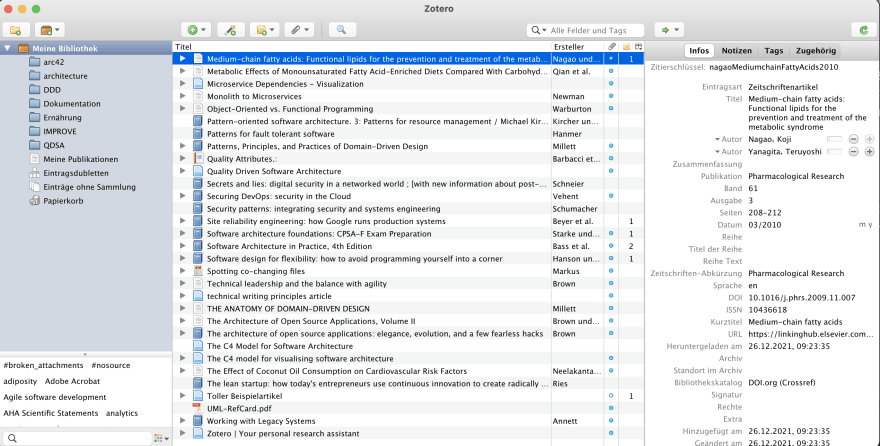Add author after Yanagita plus button
Screen dimensions: 880x446
point(869,151)
